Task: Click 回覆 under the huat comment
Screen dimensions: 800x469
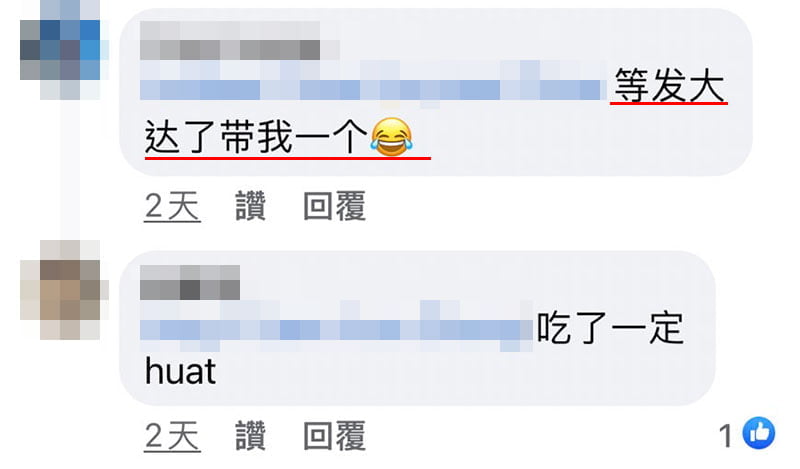Action: tap(335, 436)
